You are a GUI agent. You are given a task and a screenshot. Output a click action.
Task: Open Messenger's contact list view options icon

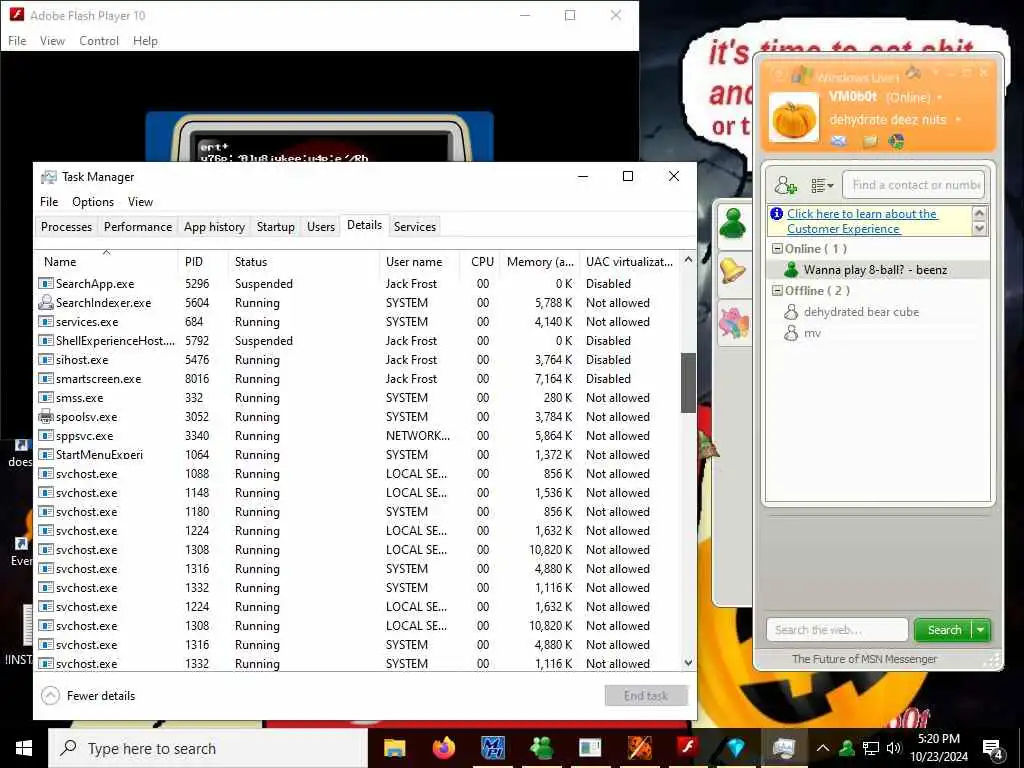pyautogui.click(x=822, y=185)
